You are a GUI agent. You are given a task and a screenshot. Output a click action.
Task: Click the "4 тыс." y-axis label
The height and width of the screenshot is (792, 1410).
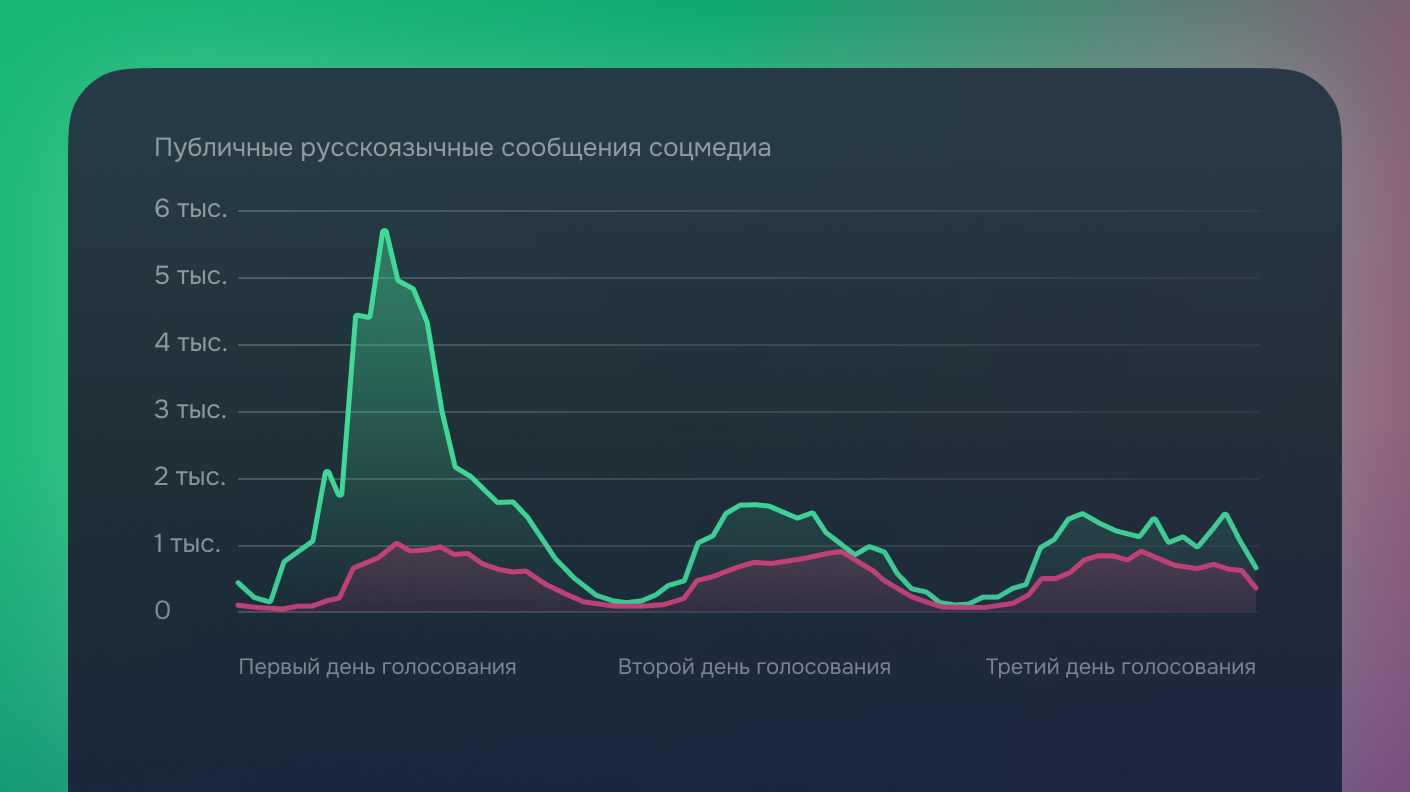tap(190, 344)
